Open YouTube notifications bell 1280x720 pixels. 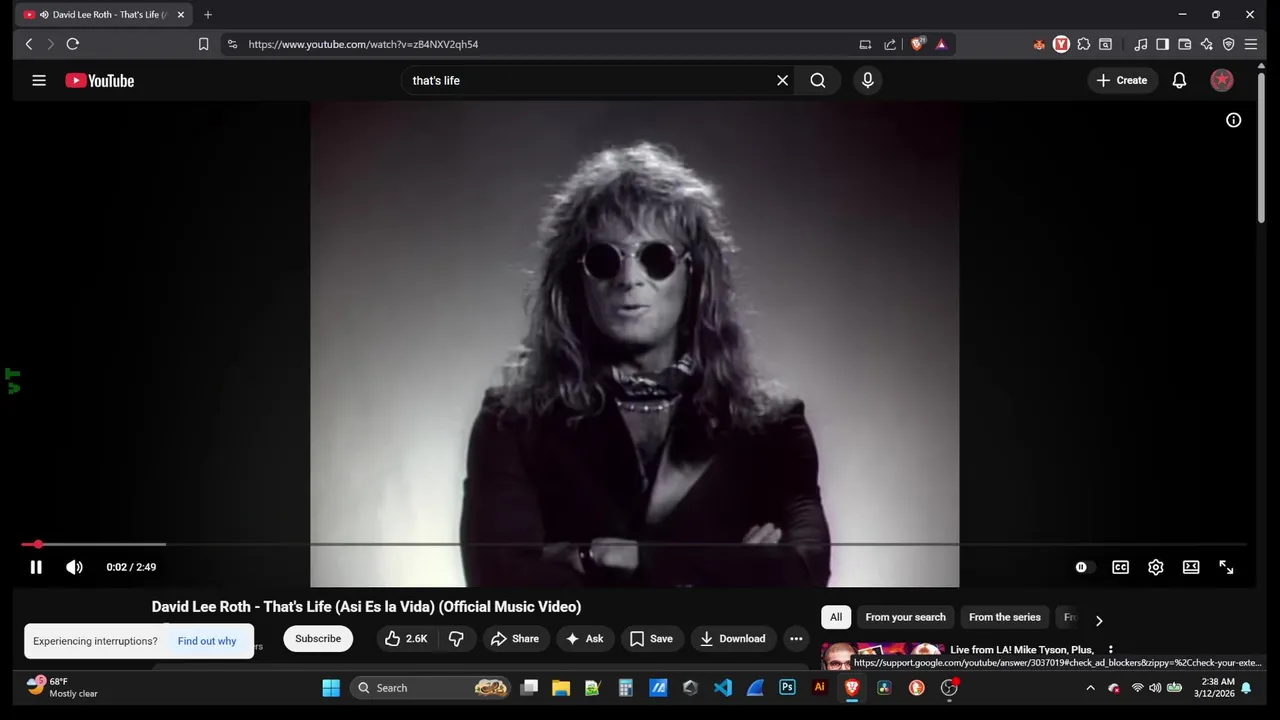point(1180,80)
